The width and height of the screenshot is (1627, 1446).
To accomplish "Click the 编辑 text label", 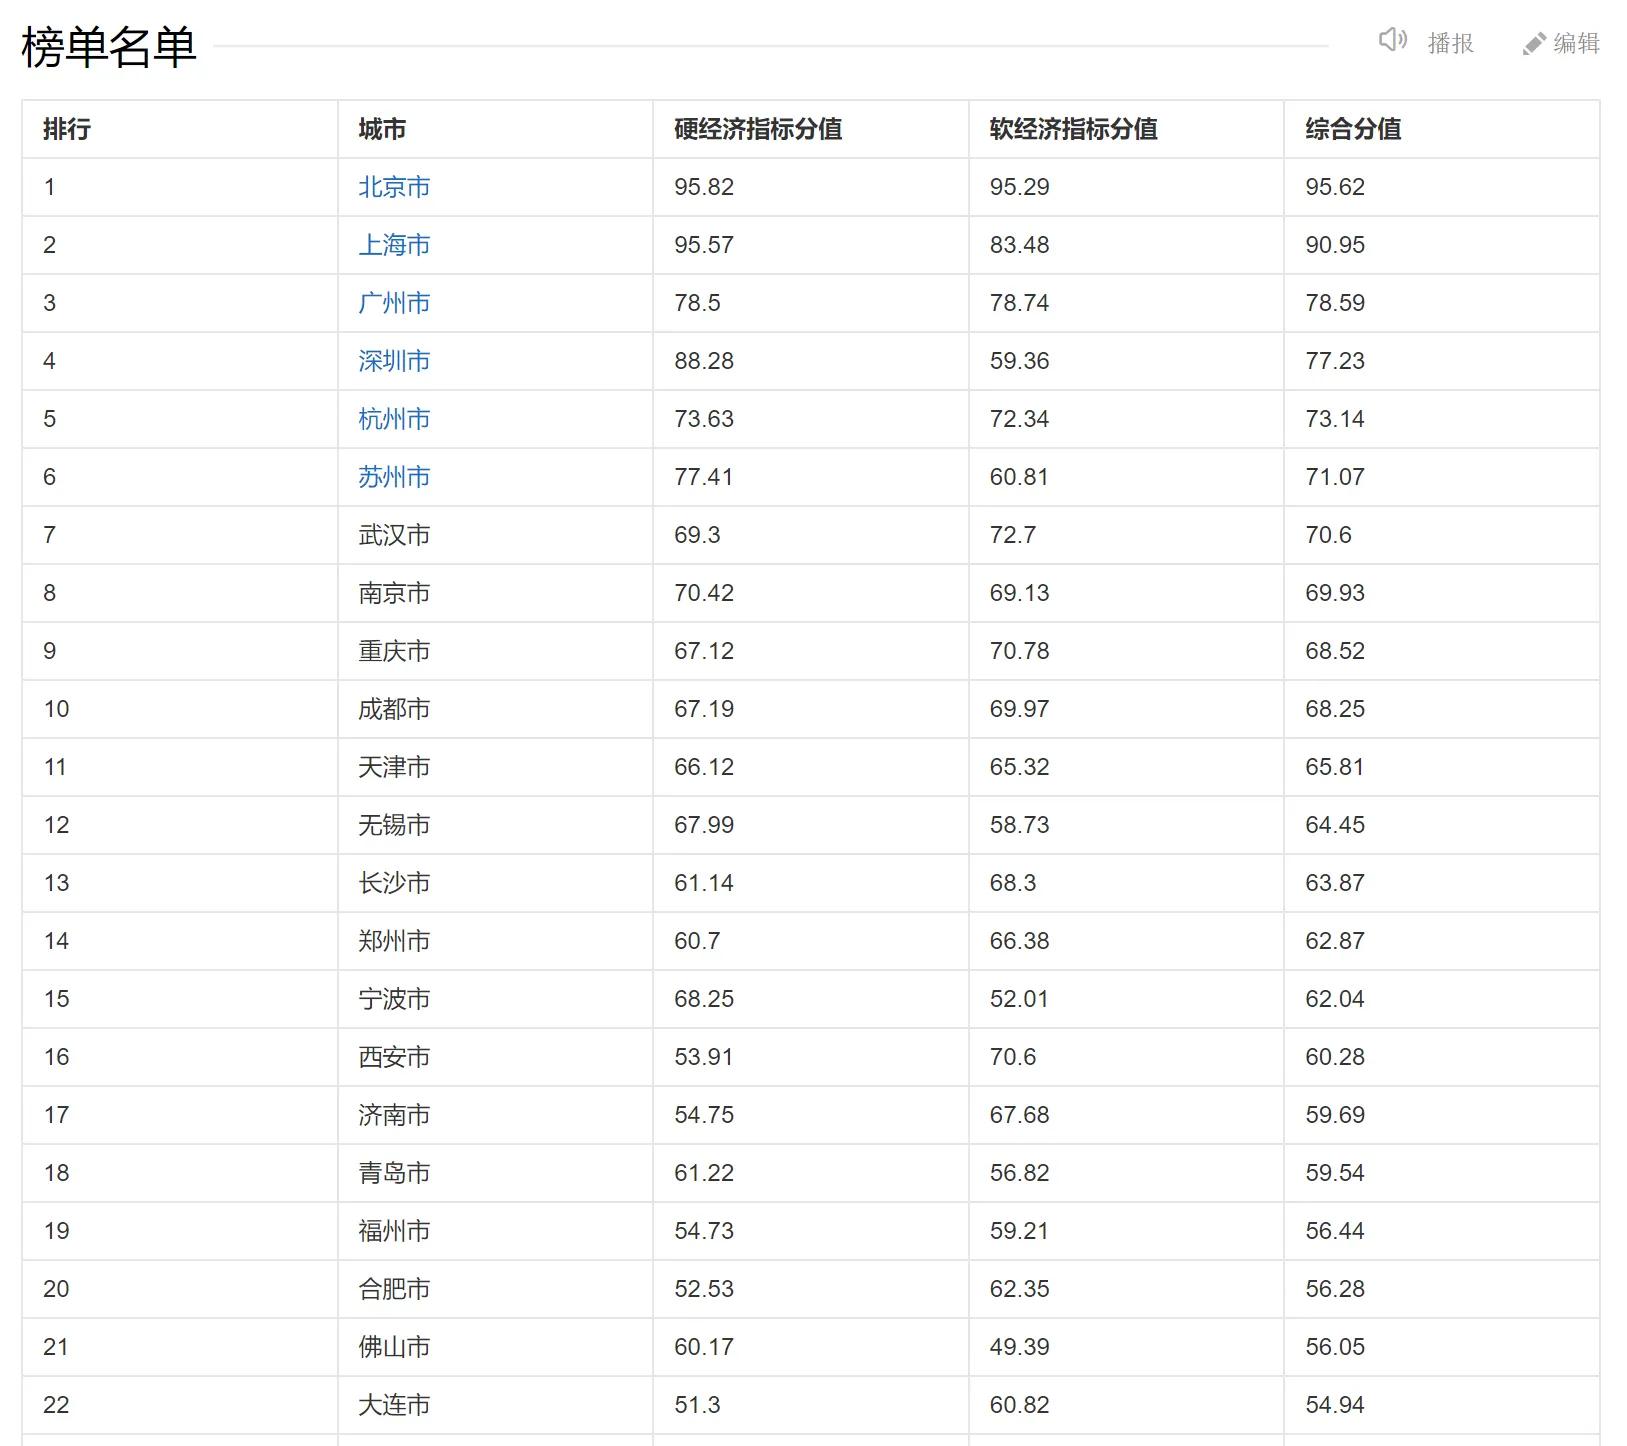I will point(1577,43).
